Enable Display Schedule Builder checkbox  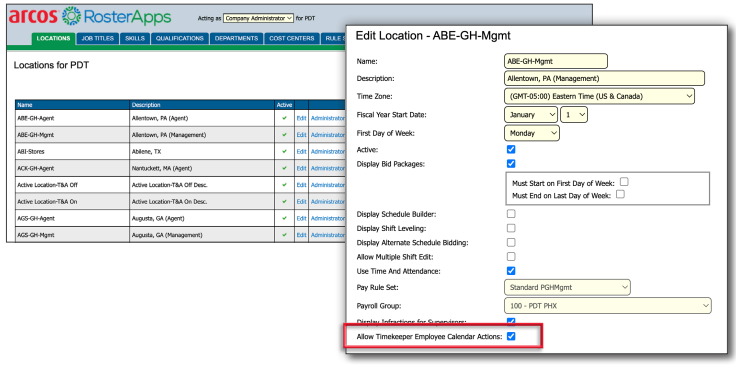point(511,214)
